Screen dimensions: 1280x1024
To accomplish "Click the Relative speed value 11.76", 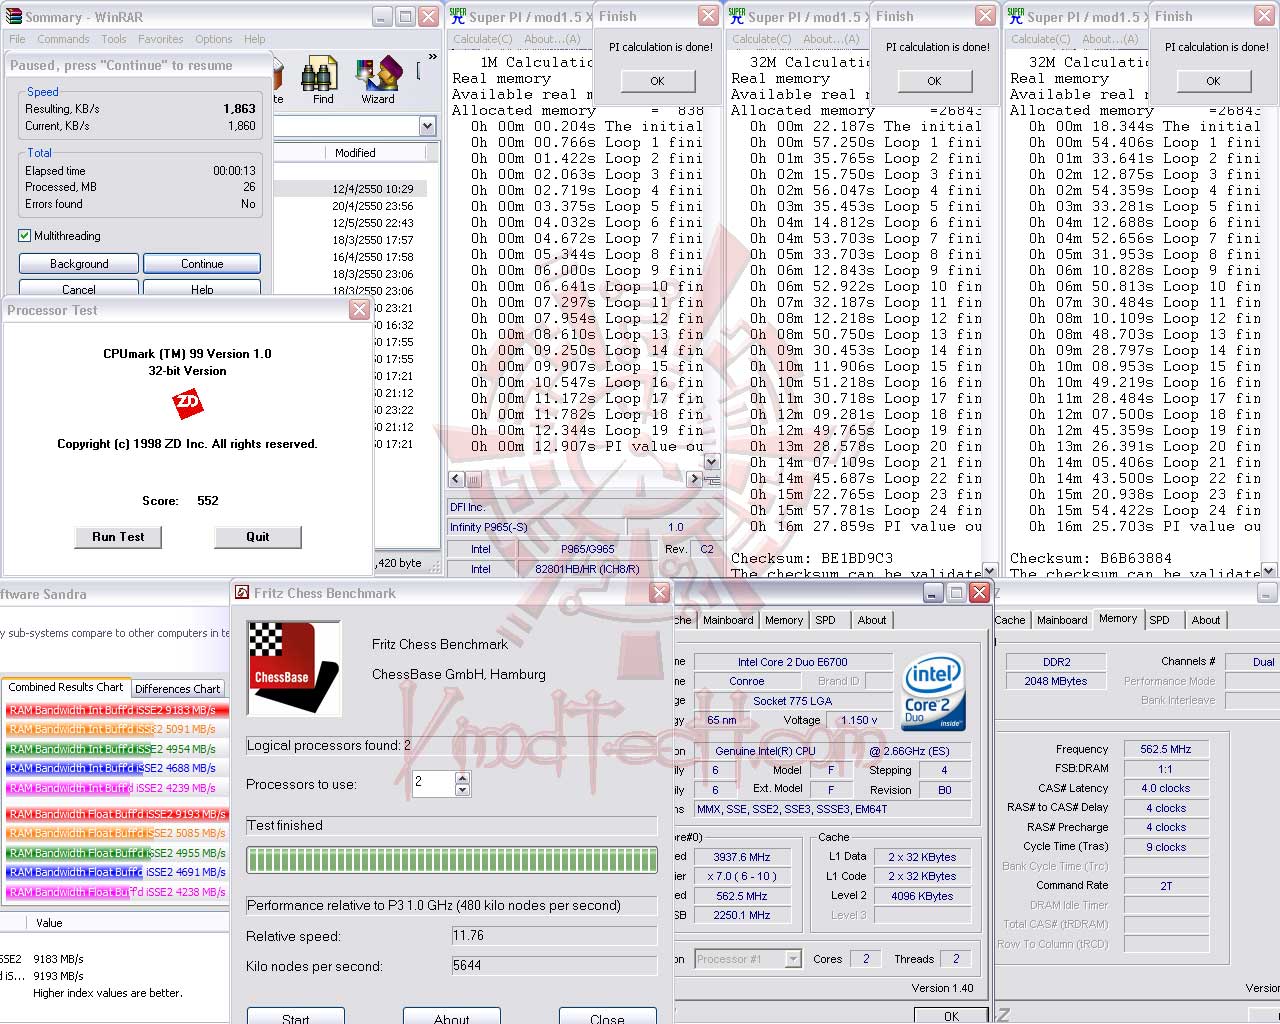I will tap(553, 937).
